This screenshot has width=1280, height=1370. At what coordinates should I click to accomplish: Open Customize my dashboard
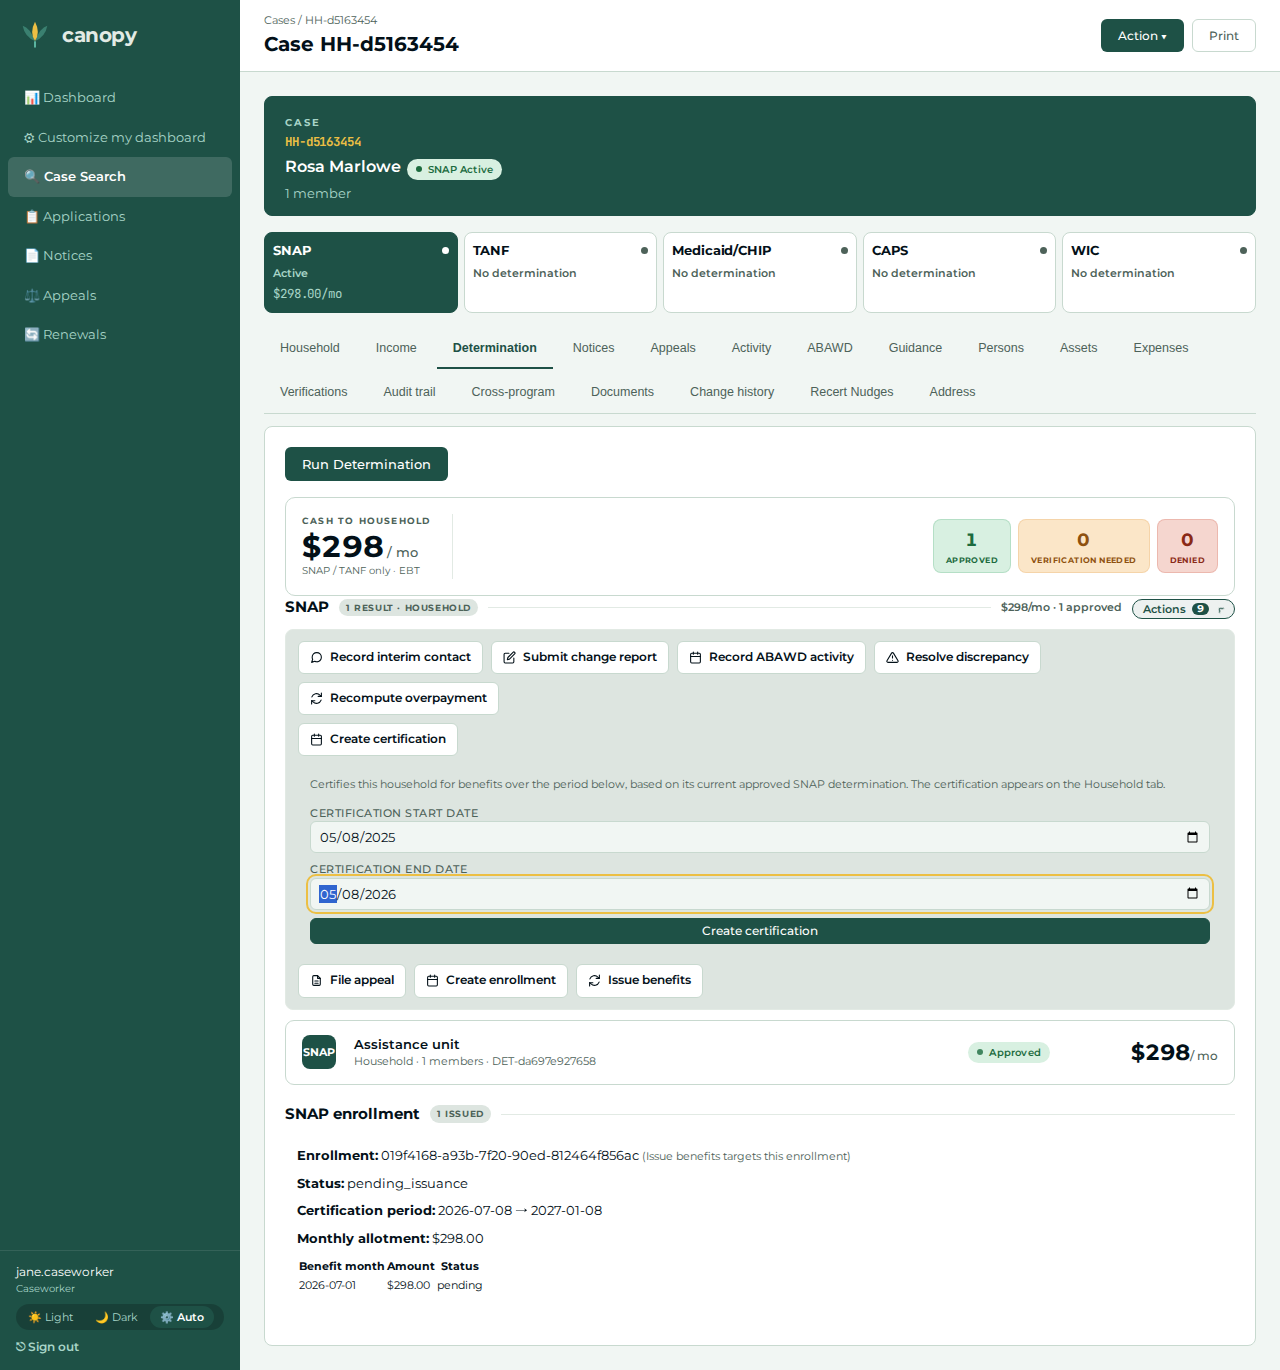coord(120,137)
